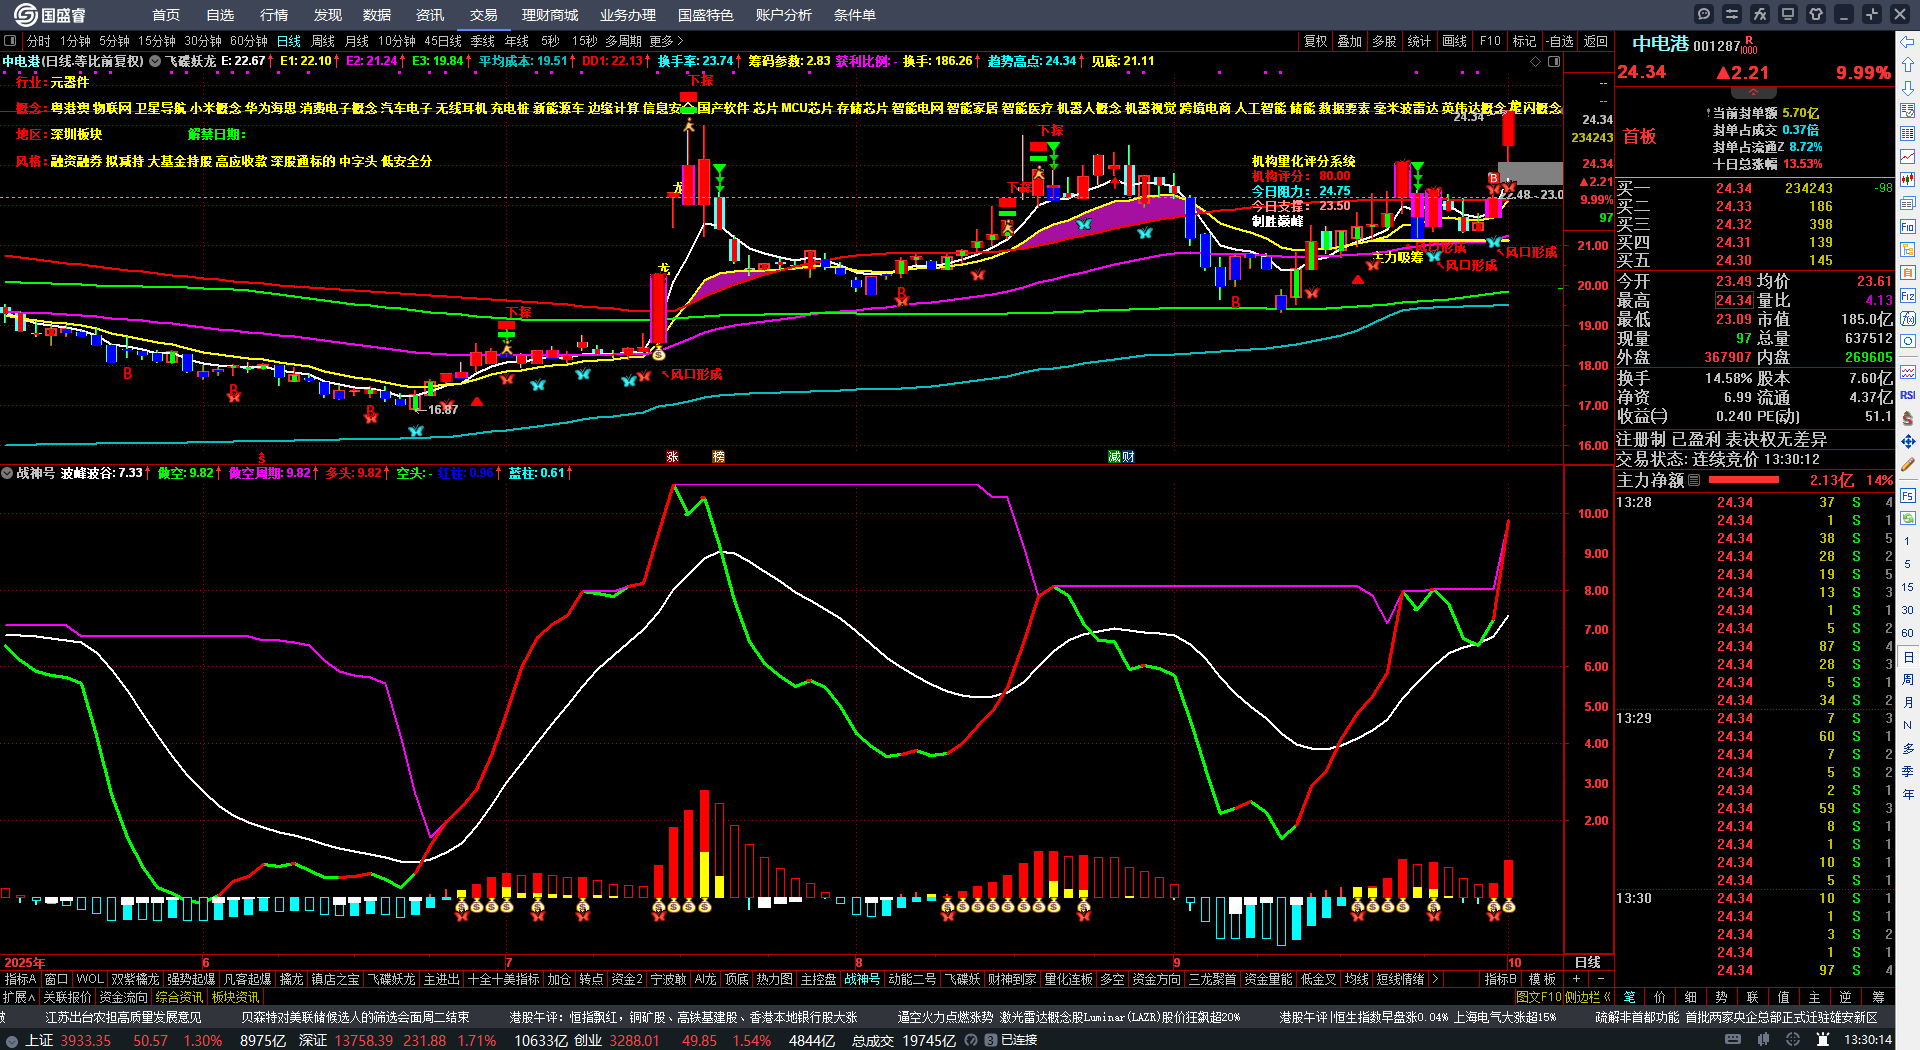This screenshot has height=1050, width=1920.
Task: Open the 日线 period selector on time axis
Action: point(1588,962)
